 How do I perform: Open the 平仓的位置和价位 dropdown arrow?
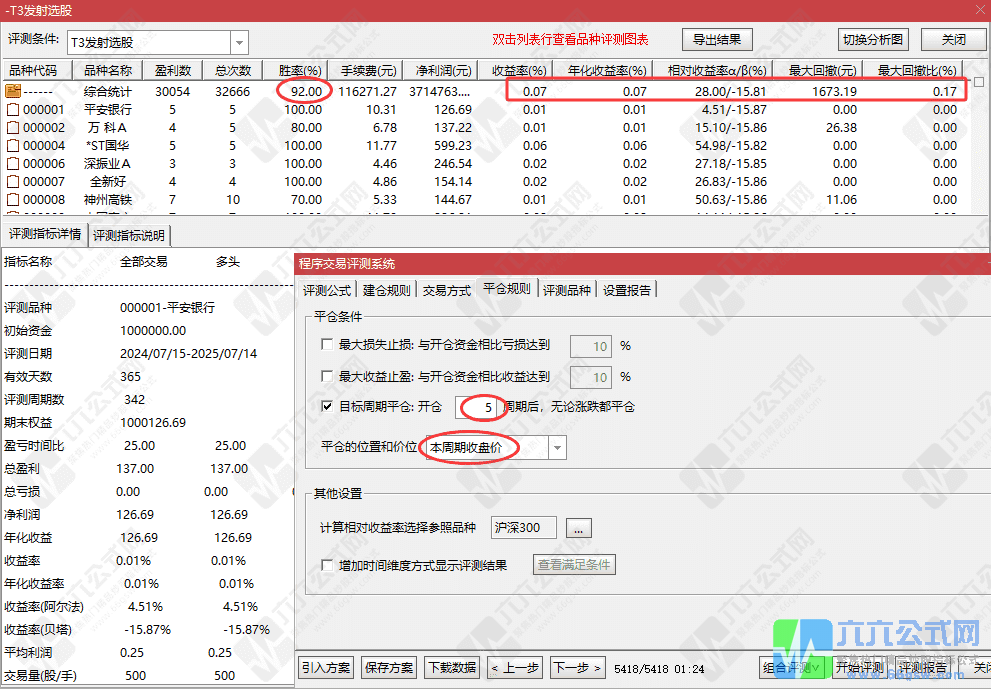pyautogui.click(x=557, y=448)
